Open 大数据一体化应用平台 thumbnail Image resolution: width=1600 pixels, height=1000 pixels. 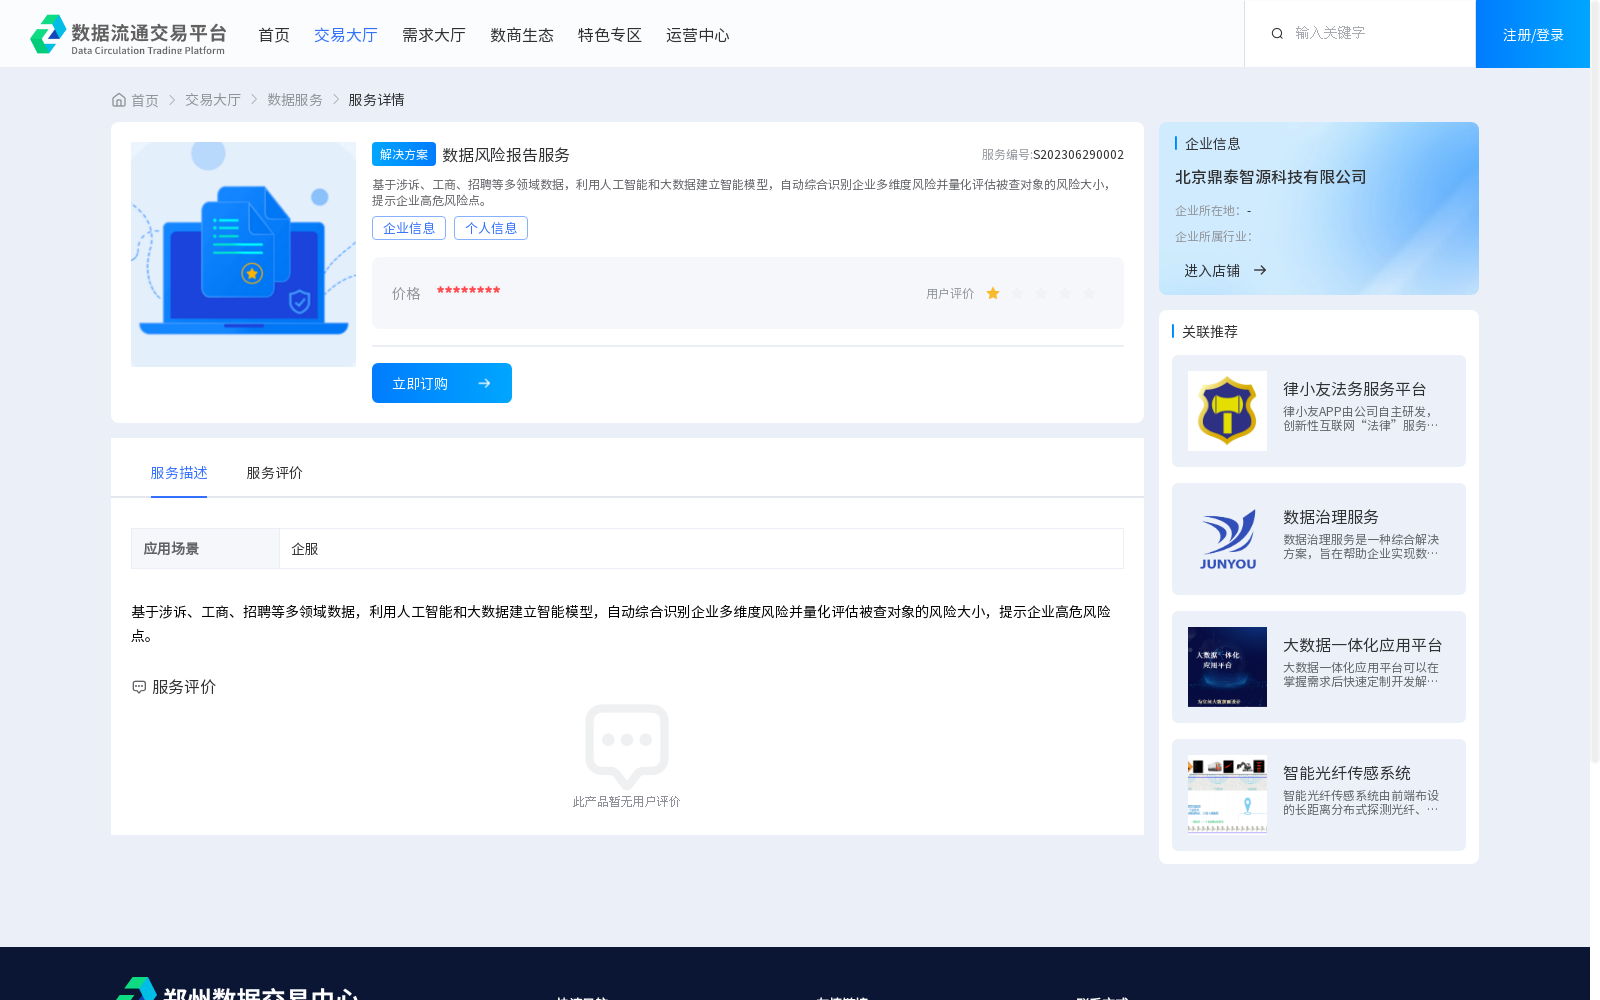point(1227,667)
